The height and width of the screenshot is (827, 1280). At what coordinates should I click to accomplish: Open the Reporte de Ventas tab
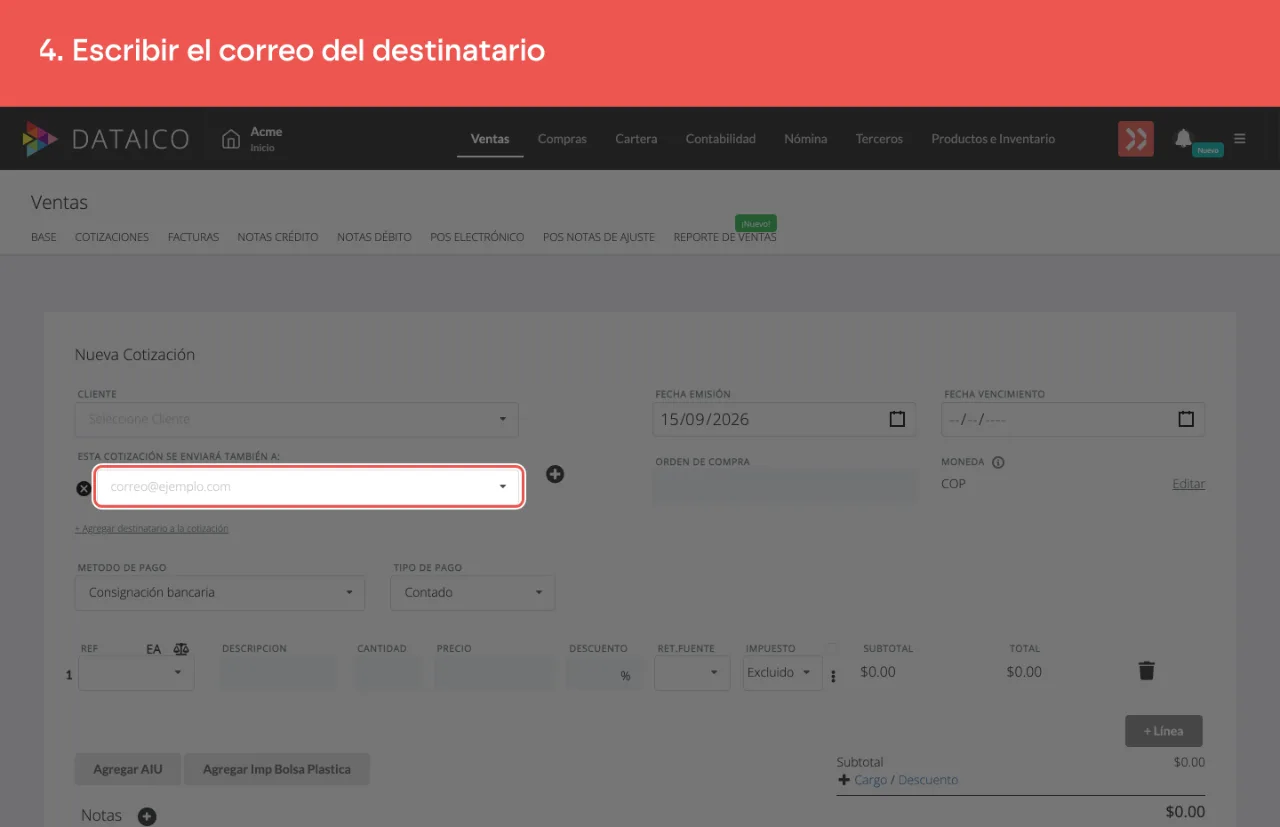point(725,237)
